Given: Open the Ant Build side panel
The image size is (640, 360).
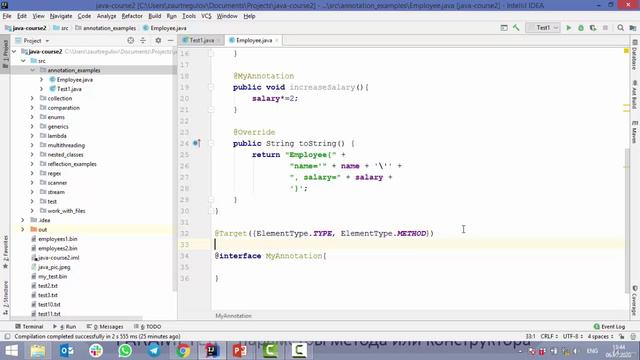Looking at the screenshot, I should [x=635, y=95].
